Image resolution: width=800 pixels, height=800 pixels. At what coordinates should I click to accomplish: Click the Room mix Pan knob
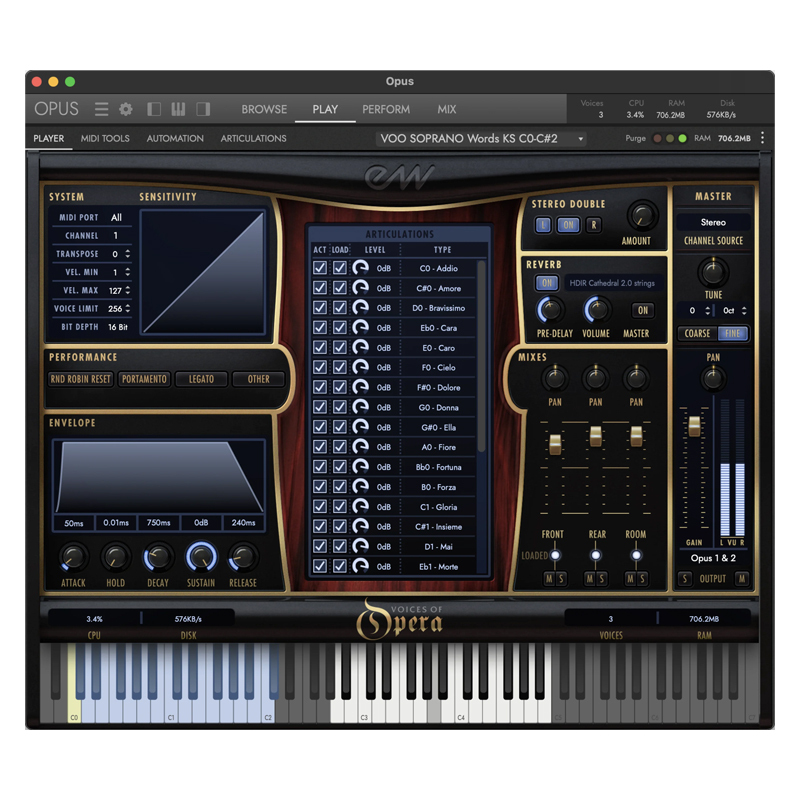click(x=636, y=378)
